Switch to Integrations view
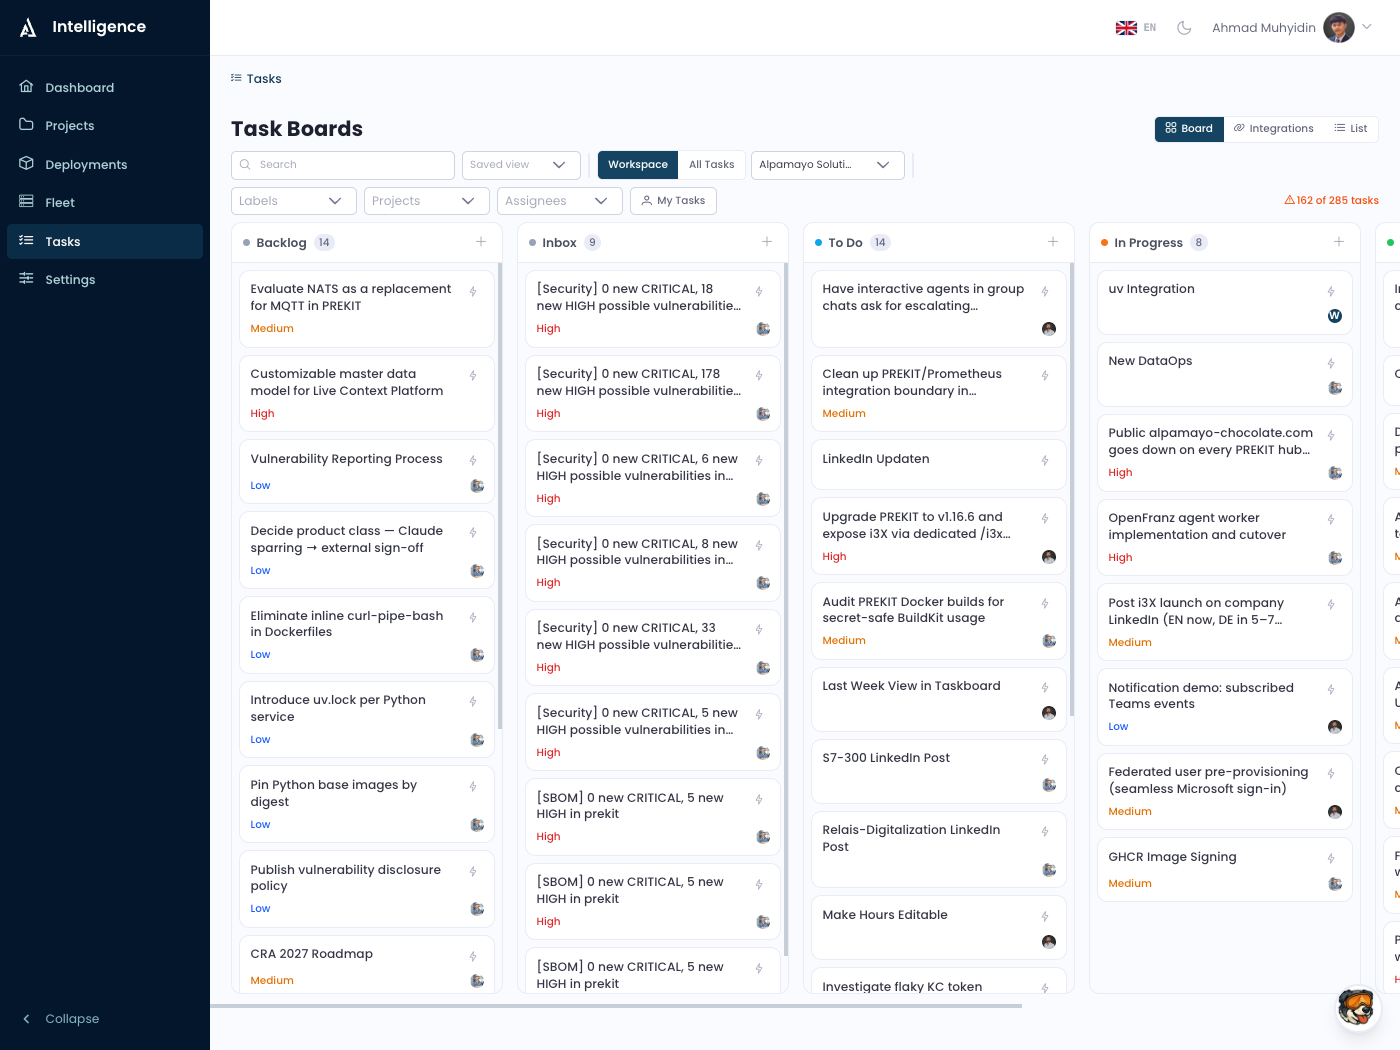This screenshot has width=1400, height=1050. [x=1273, y=129]
